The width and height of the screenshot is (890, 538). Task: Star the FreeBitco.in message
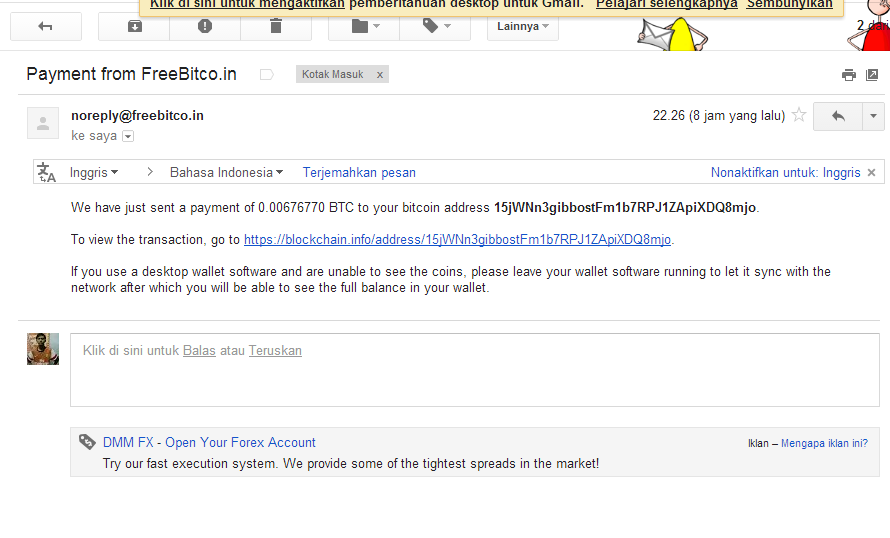point(799,115)
